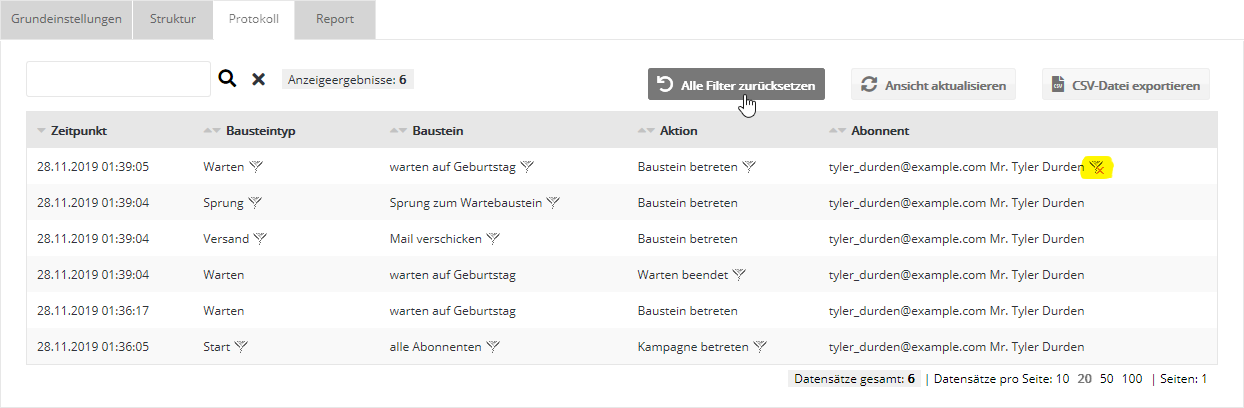Click the magnifier search icon
1244x408 pixels.
point(228,79)
